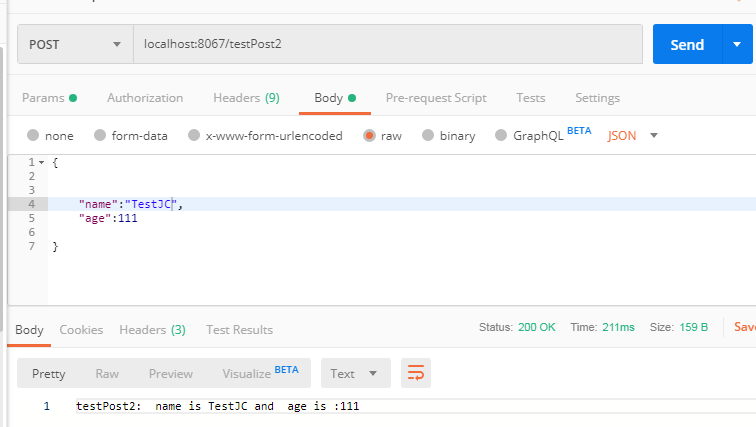The height and width of the screenshot is (427, 756).
Task: Switch response view to Raw
Action: coord(107,374)
